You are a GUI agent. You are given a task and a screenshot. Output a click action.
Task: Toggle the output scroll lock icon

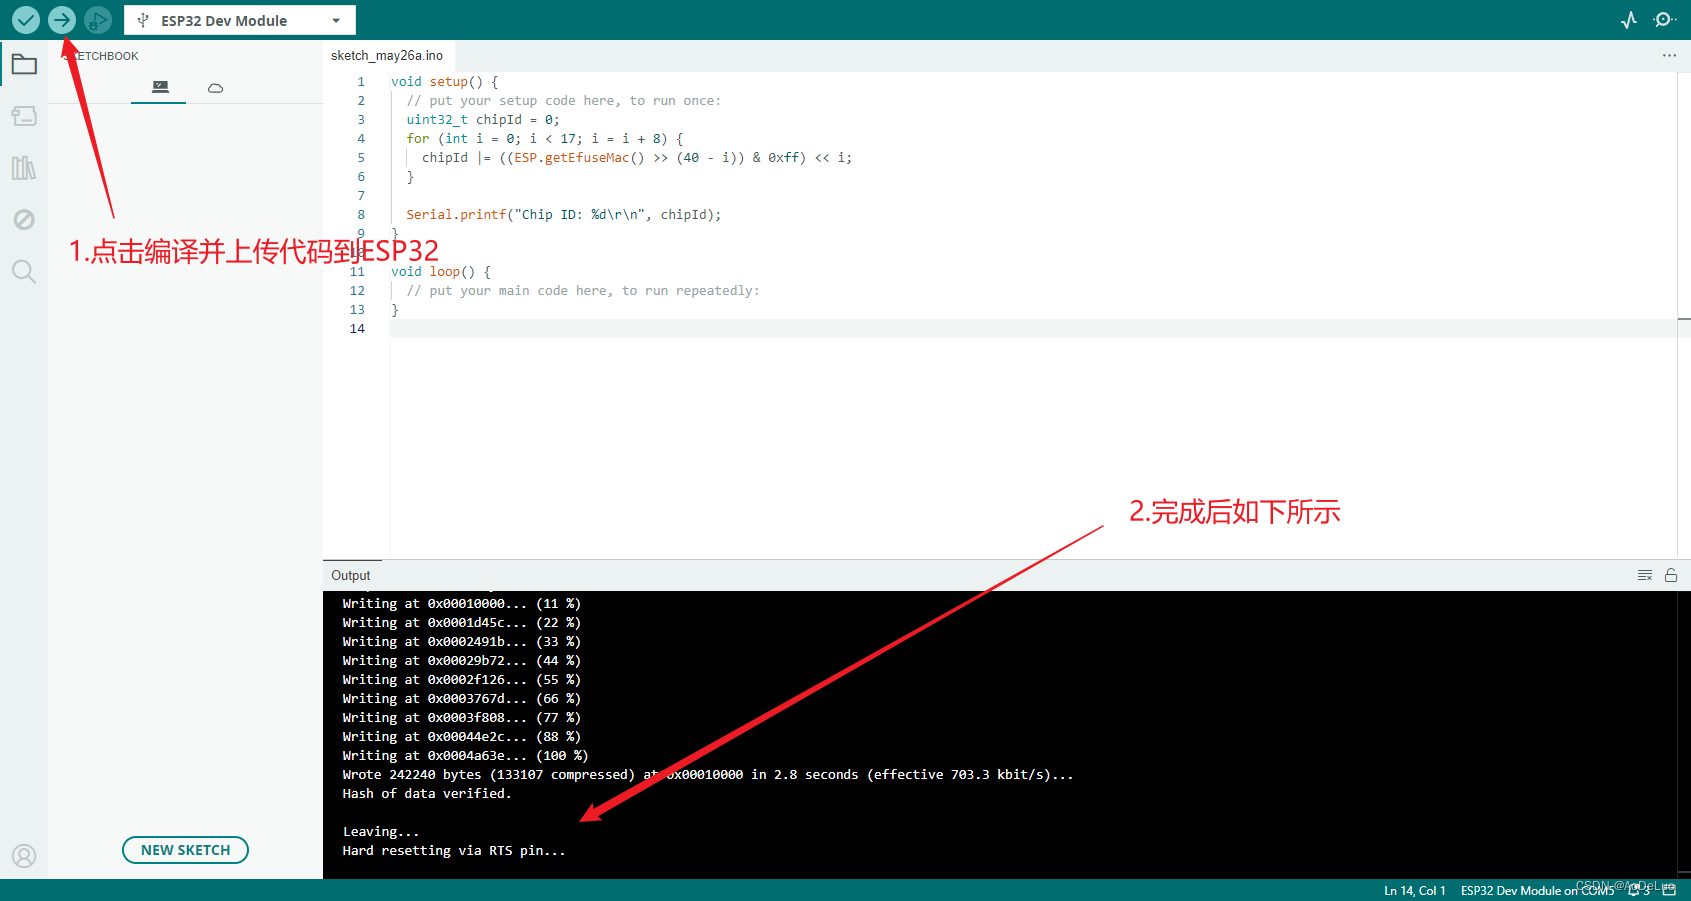(1671, 575)
